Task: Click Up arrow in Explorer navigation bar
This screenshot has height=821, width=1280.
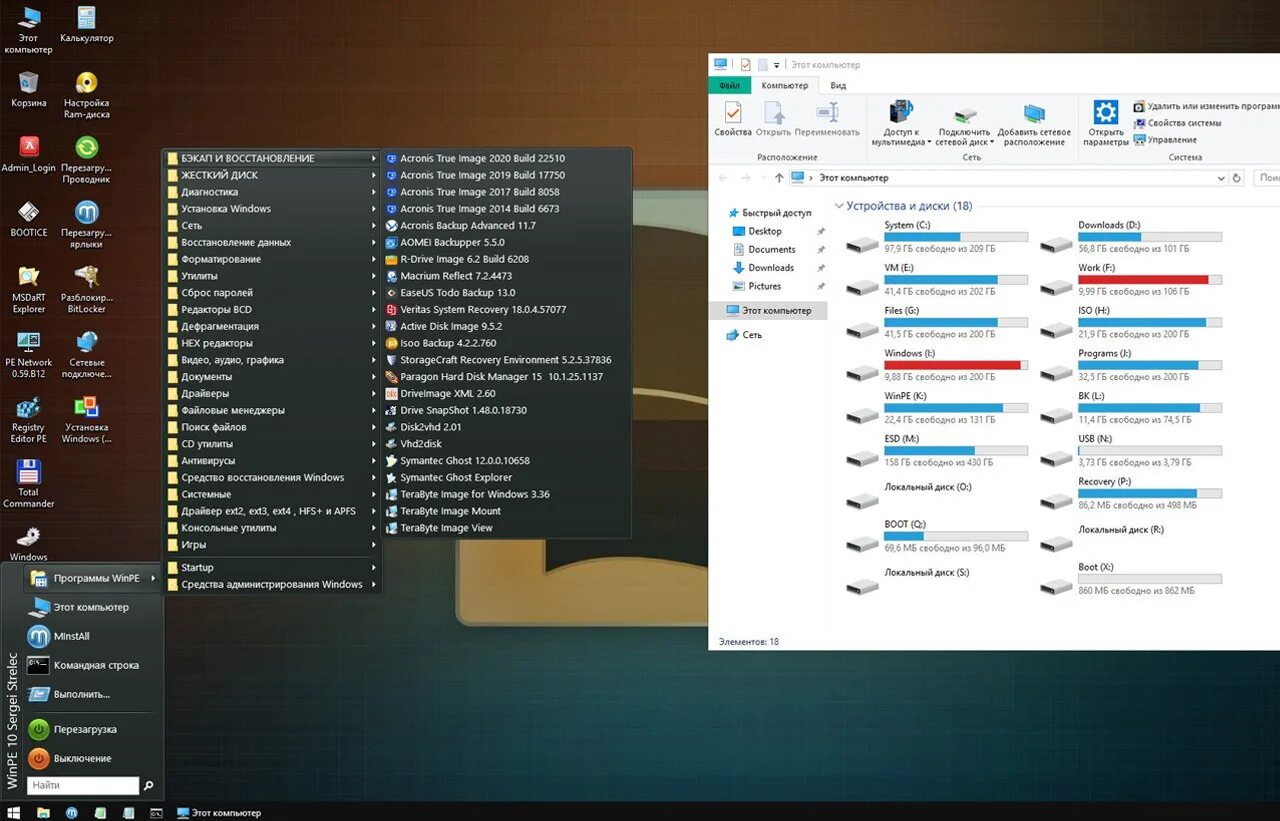Action: click(779, 178)
